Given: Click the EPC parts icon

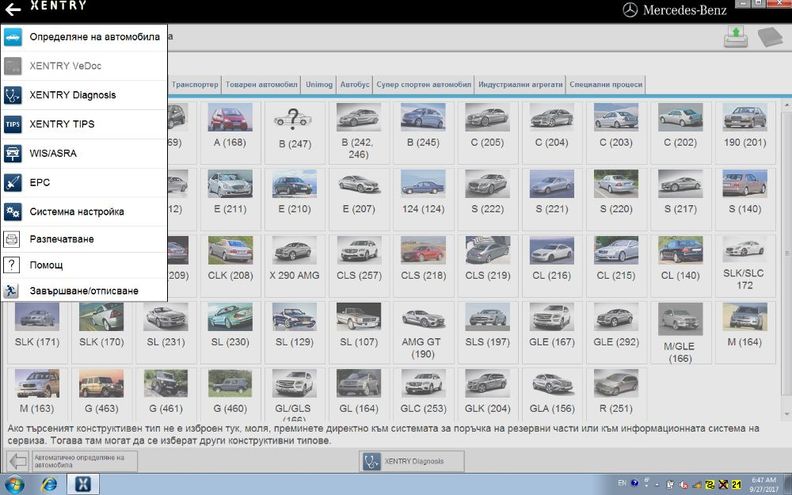Looking at the screenshot, I should (x=13, y=182).
